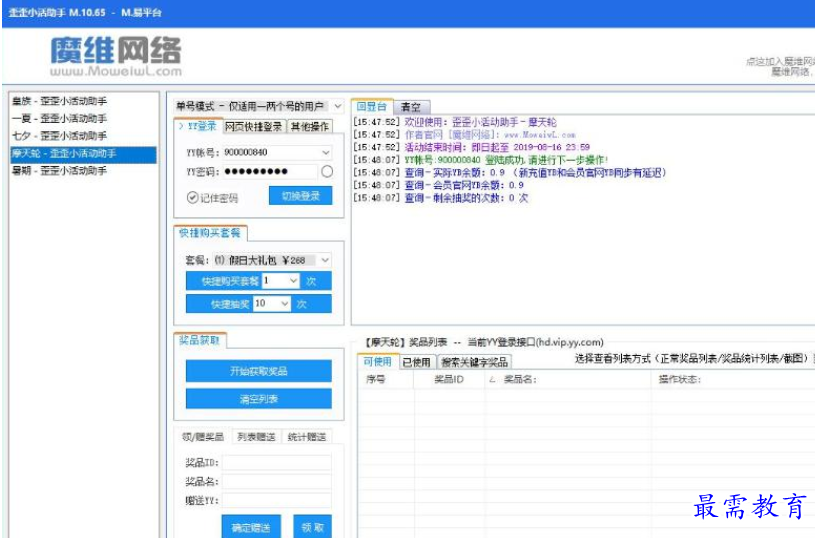Switch to the YY登录 tab
Image resolution: width=815 pixels, height=538 pixels.
coord(198,126)
